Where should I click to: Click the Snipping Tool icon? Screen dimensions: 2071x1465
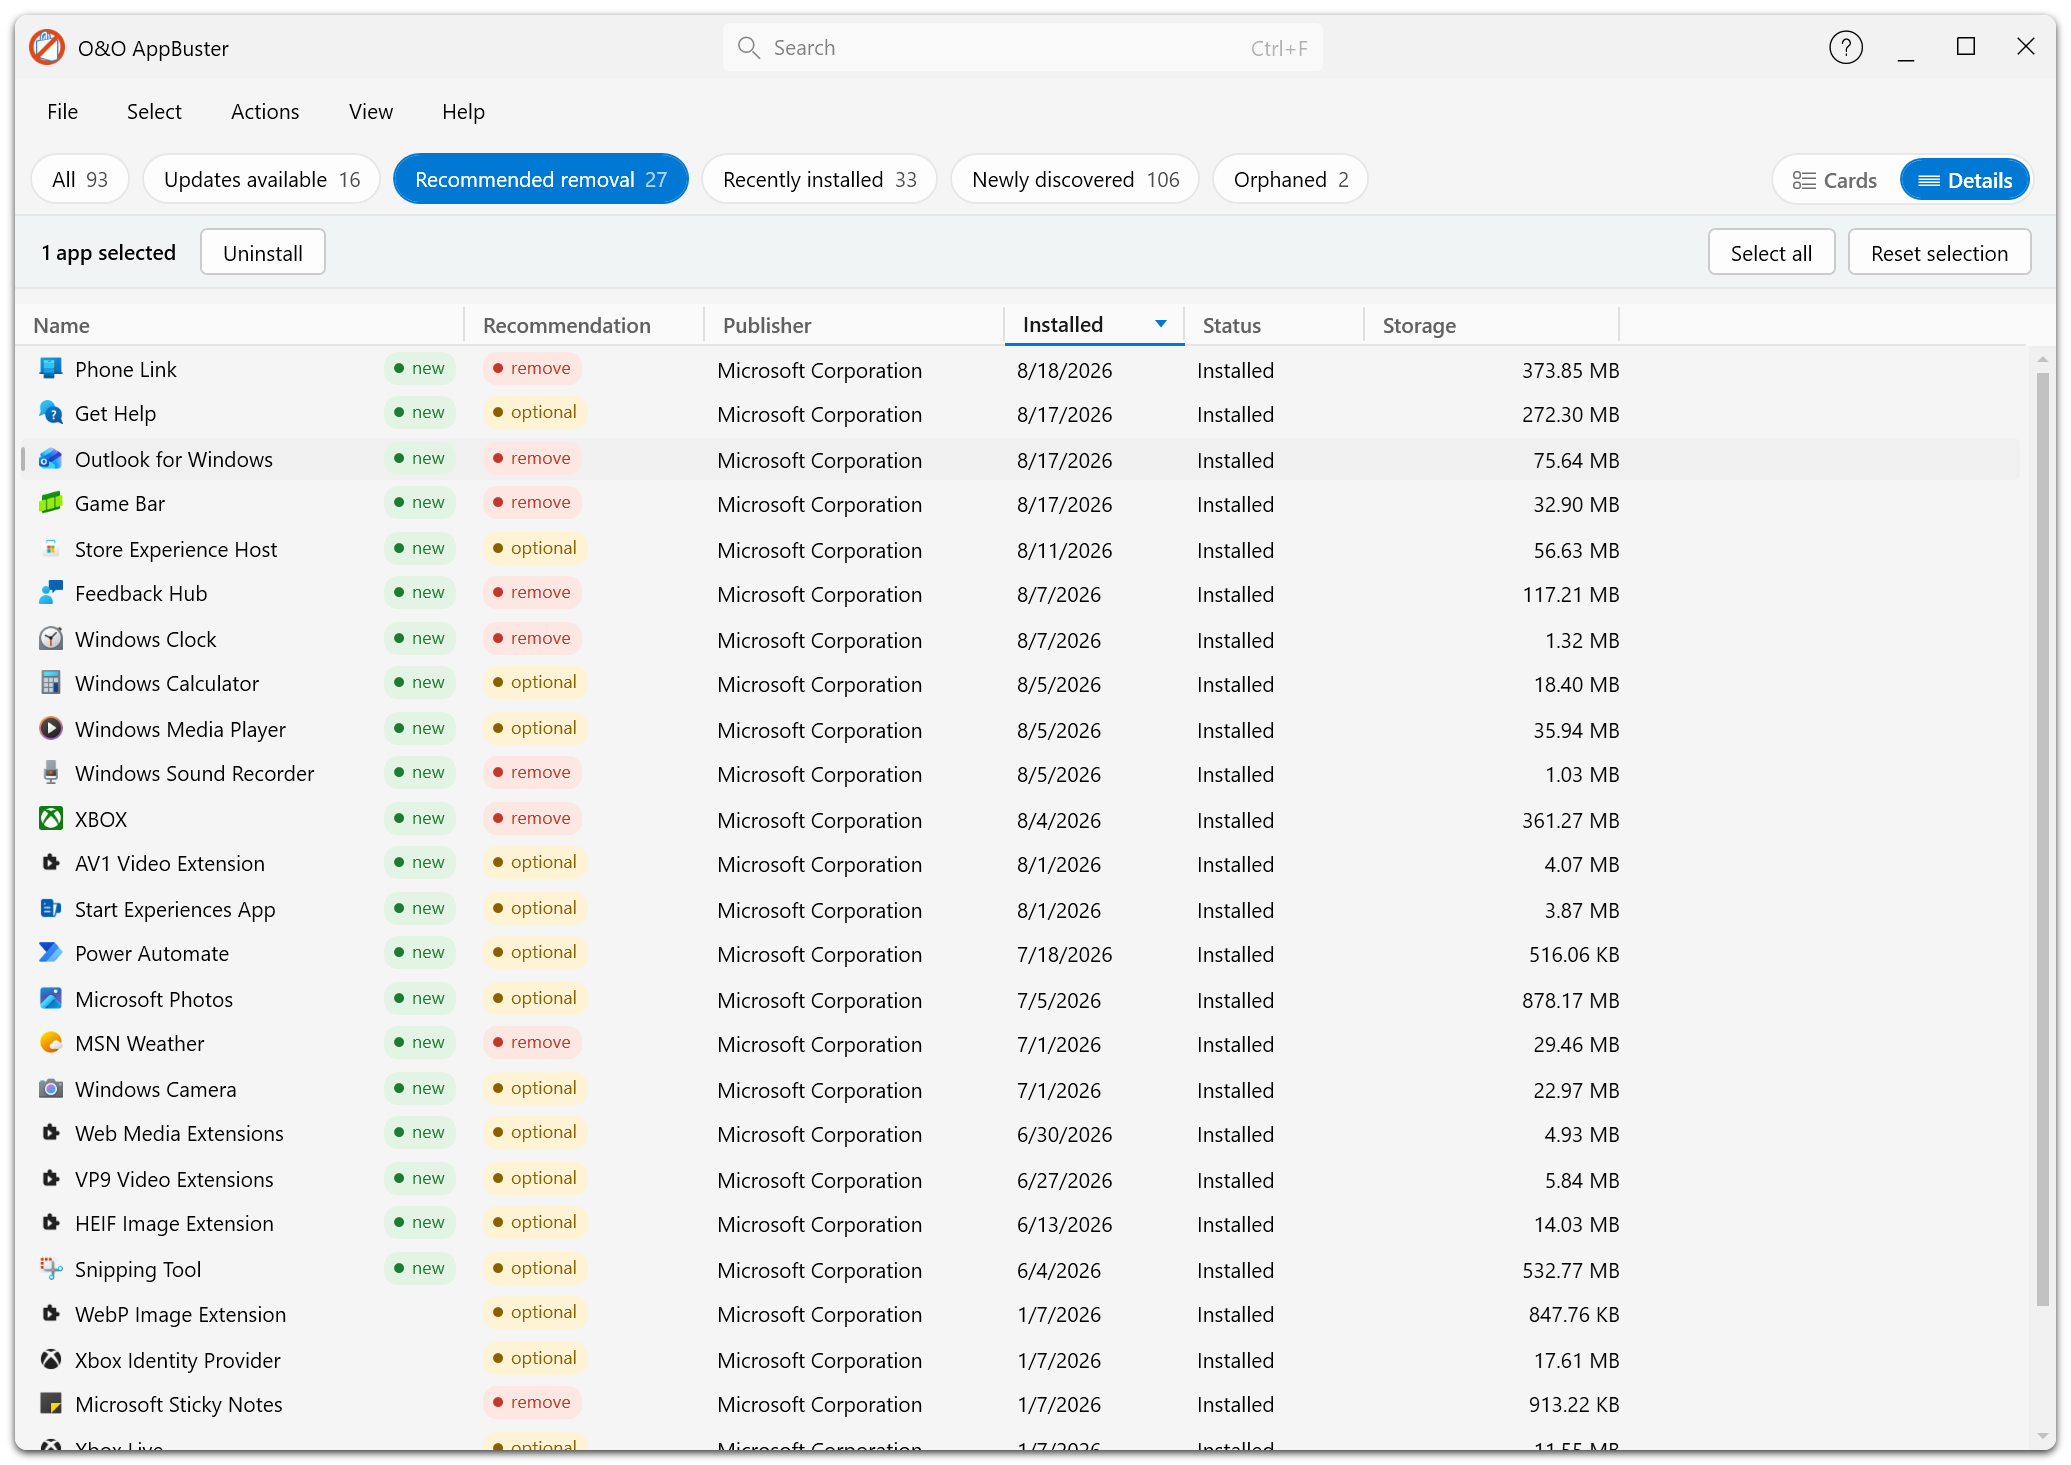(x=50, y=1269)
